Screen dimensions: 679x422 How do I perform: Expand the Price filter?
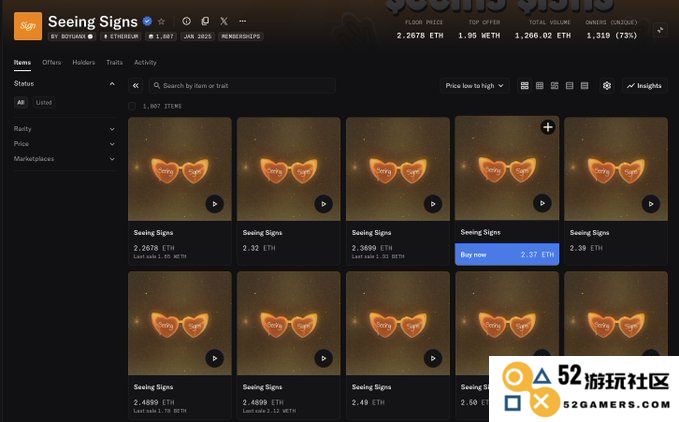pyautogui.click(x=65, y=144)
